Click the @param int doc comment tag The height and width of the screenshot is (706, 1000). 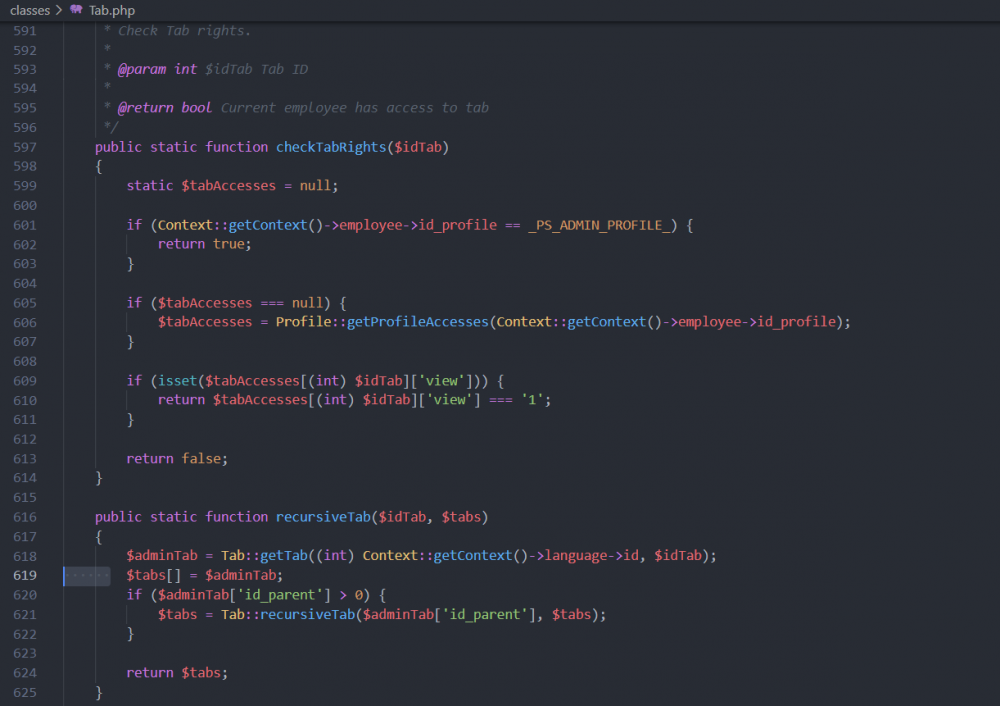point(158,69)
